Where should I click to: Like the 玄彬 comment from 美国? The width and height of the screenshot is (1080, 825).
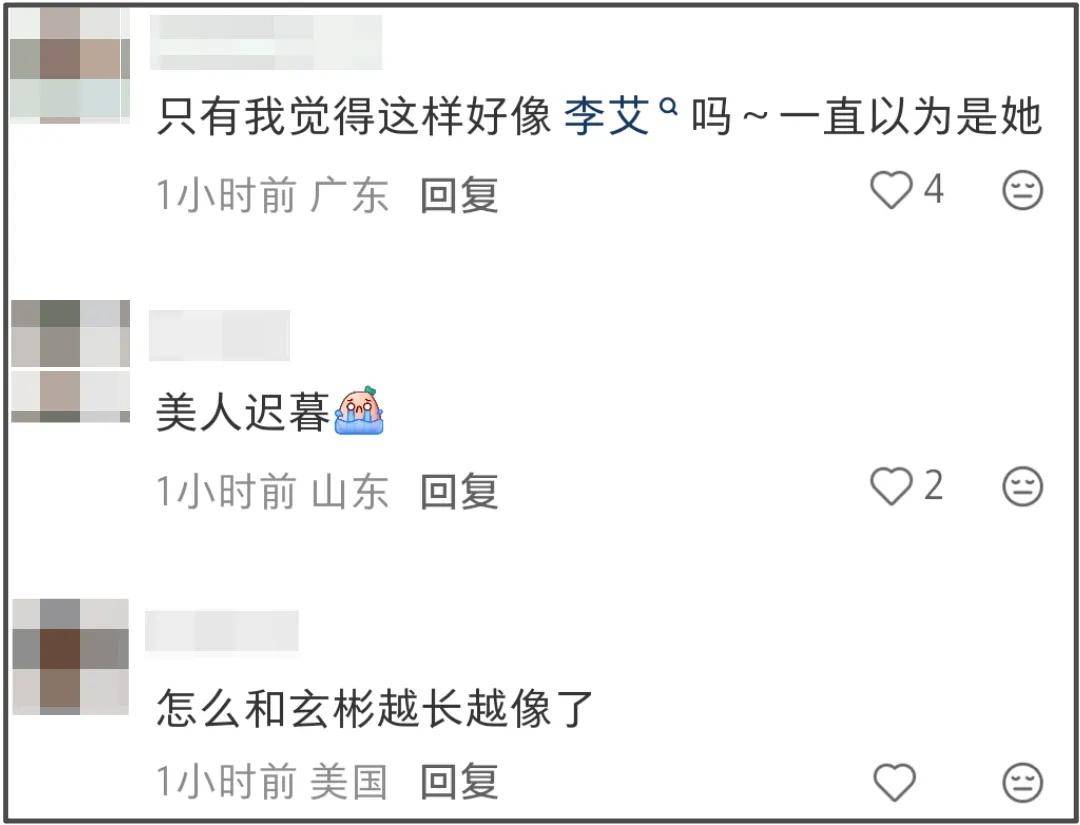tap(894, 782)
